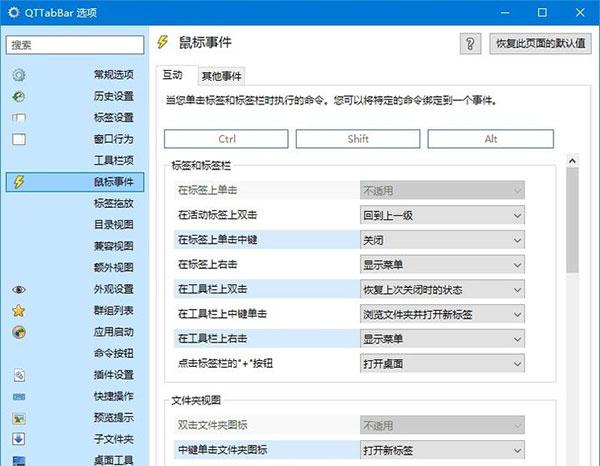
Task: Click the scrollbar up arrow
Action: 572,161
